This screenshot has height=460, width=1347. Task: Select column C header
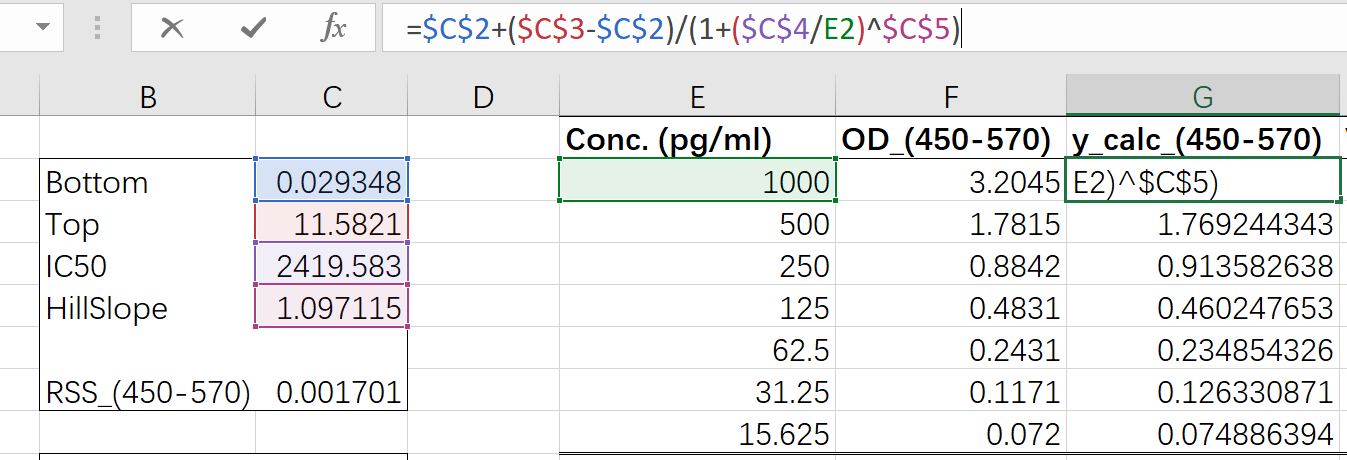pos(332,97)
